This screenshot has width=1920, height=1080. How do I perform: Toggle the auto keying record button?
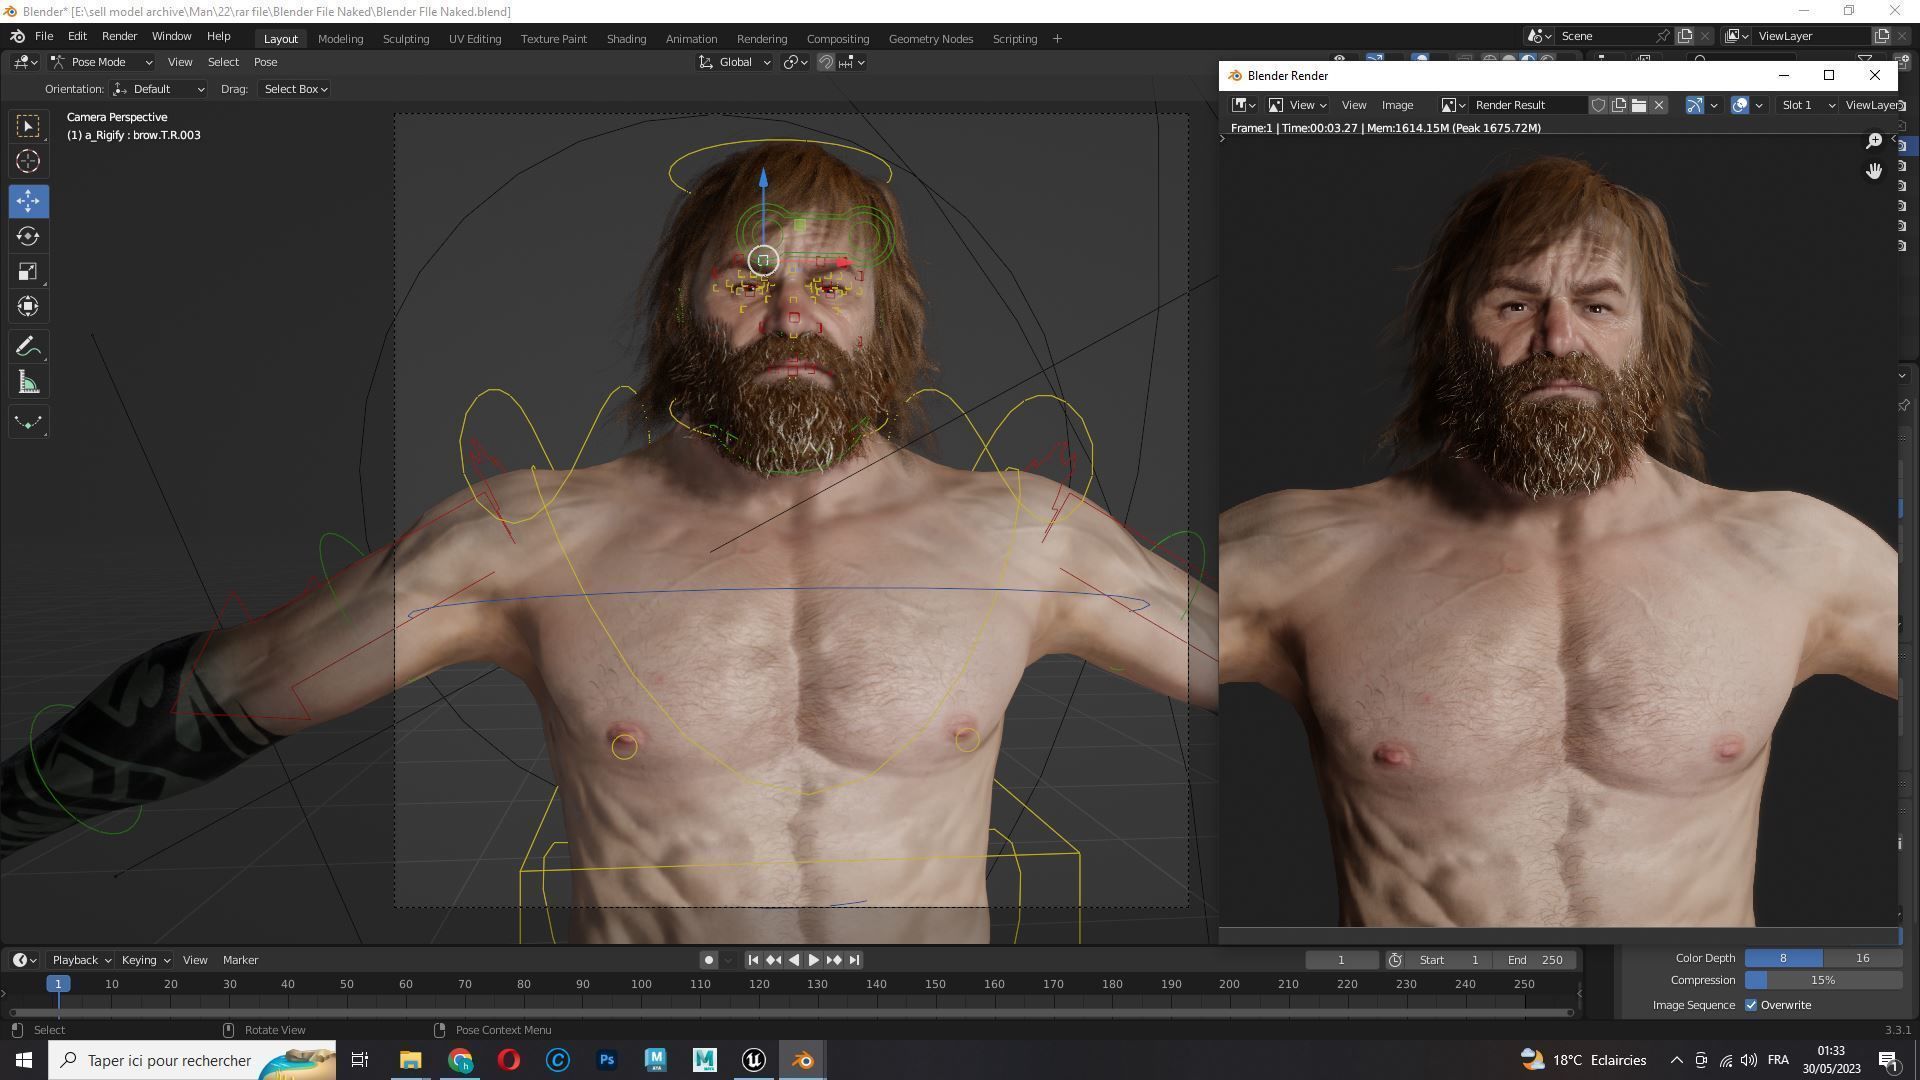708,960
